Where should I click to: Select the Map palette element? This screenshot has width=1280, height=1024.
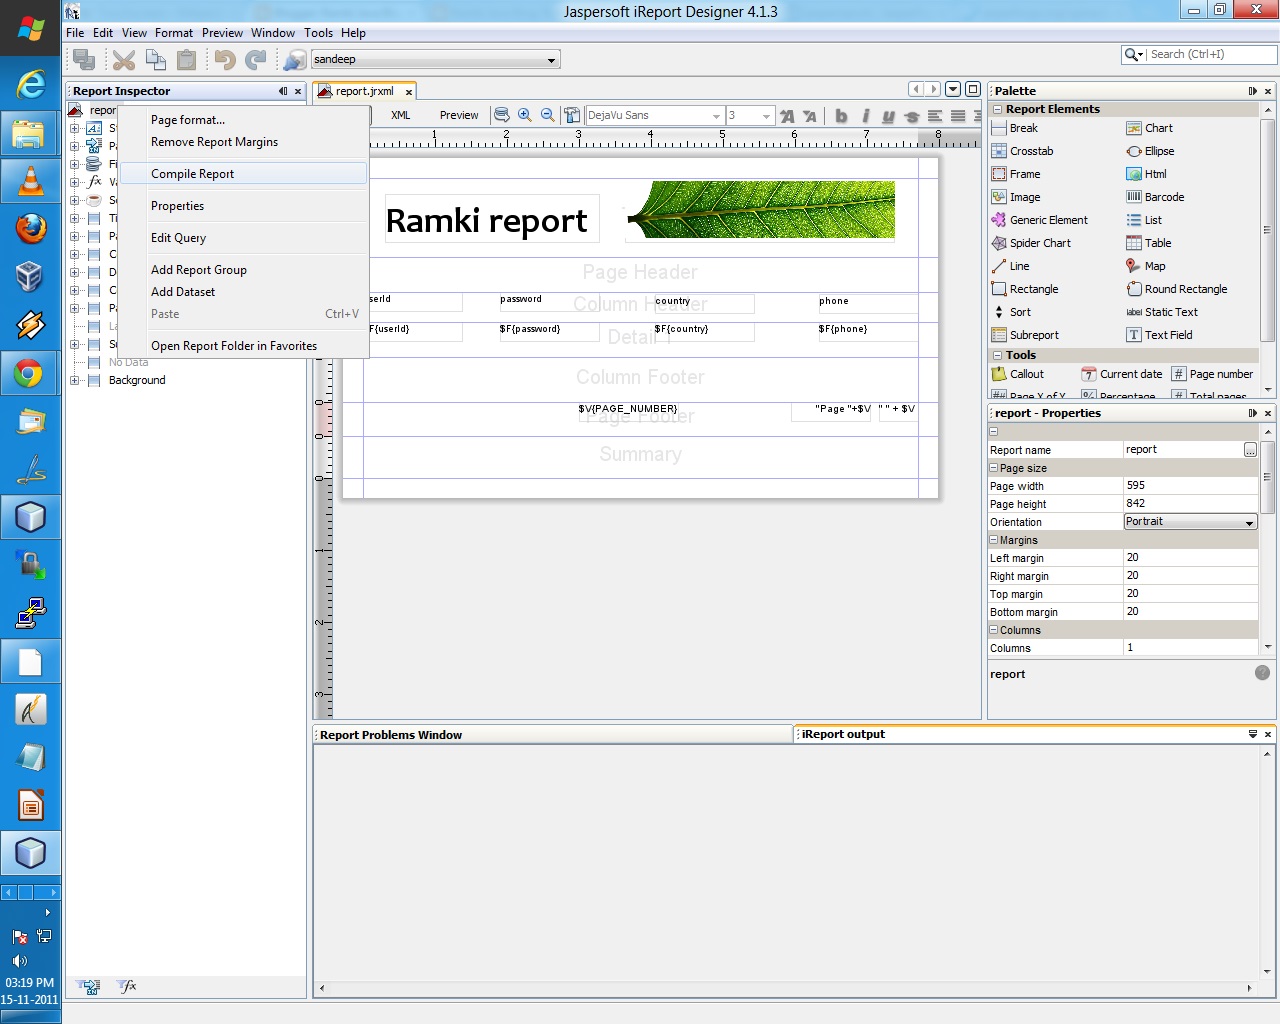point(1146,266)
